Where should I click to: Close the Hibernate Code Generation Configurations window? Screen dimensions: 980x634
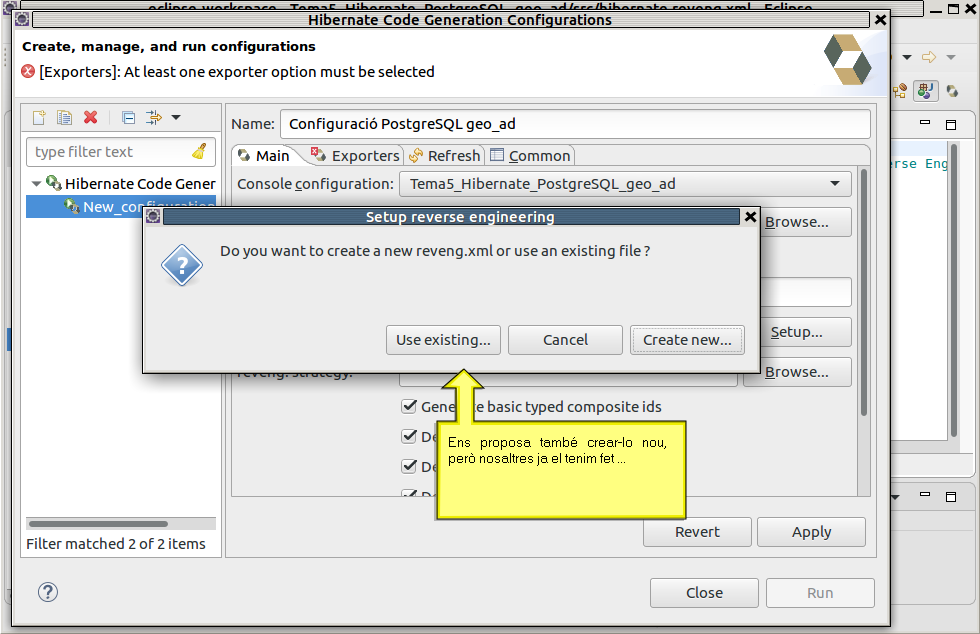(880, 20)
